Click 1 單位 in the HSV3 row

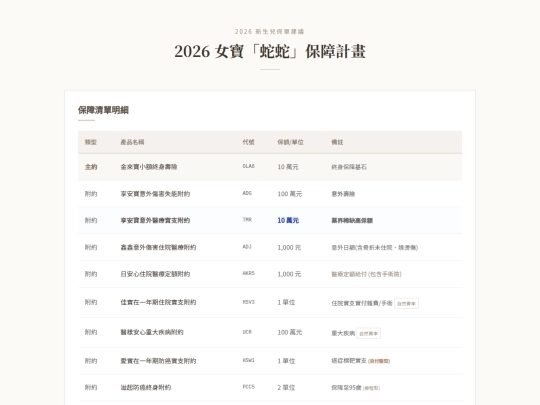(x=286, y=302)
